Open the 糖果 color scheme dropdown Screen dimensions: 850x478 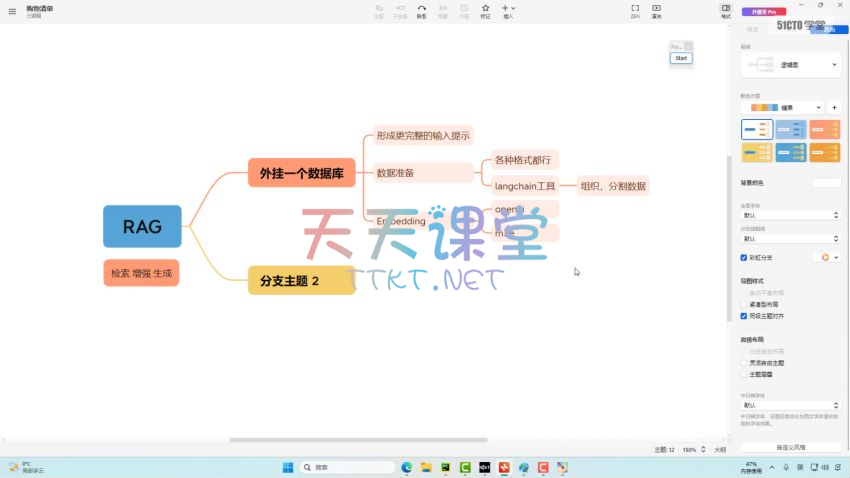783,107
